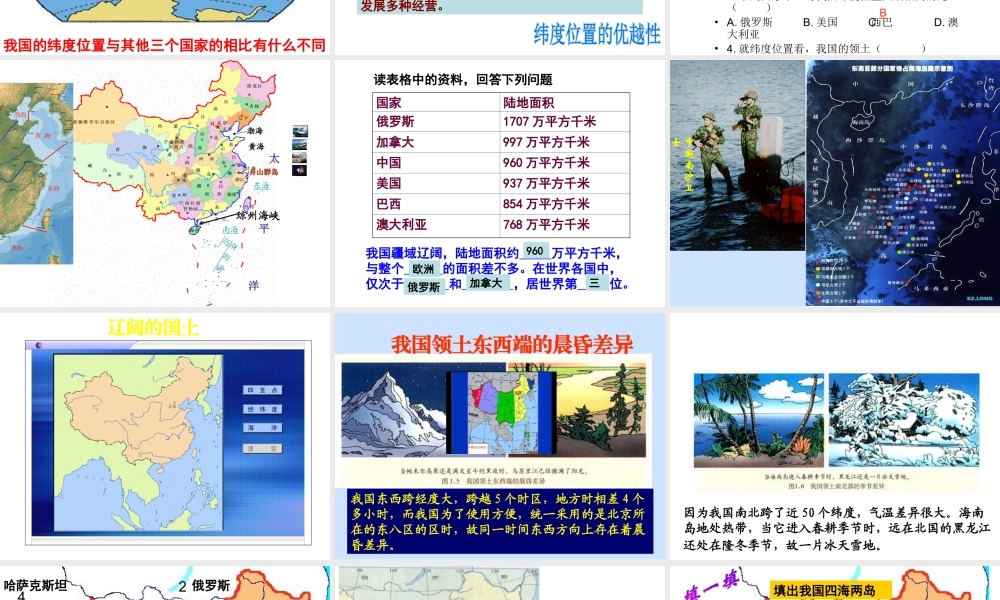
Task: Click the filled-in blank 俄罗斯 below the table
Action: pos(423,287)
